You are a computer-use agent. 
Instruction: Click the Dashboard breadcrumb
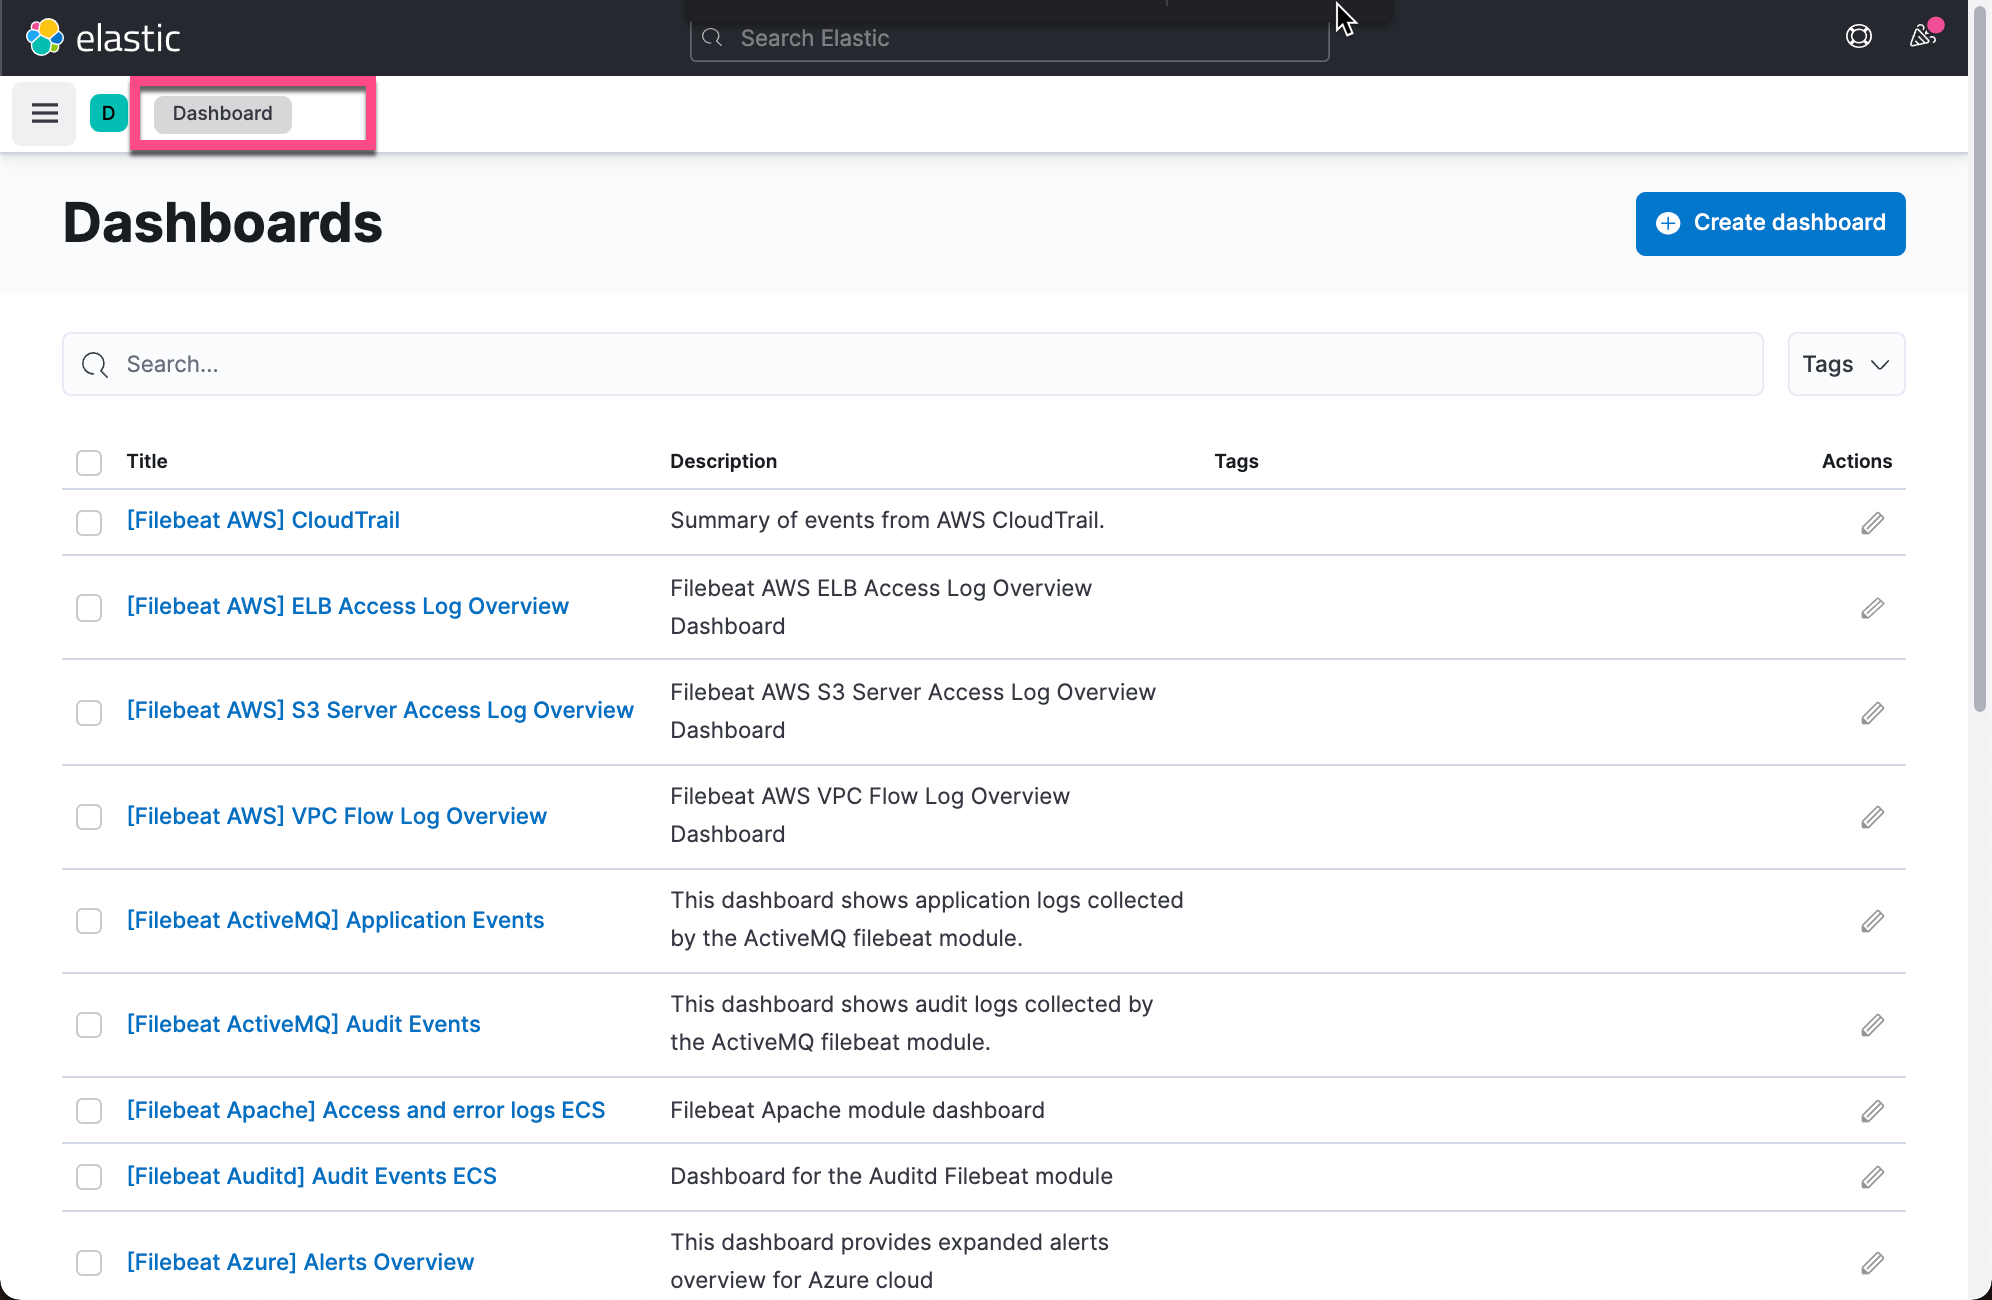pyautogui.click(x=222, y=114)
